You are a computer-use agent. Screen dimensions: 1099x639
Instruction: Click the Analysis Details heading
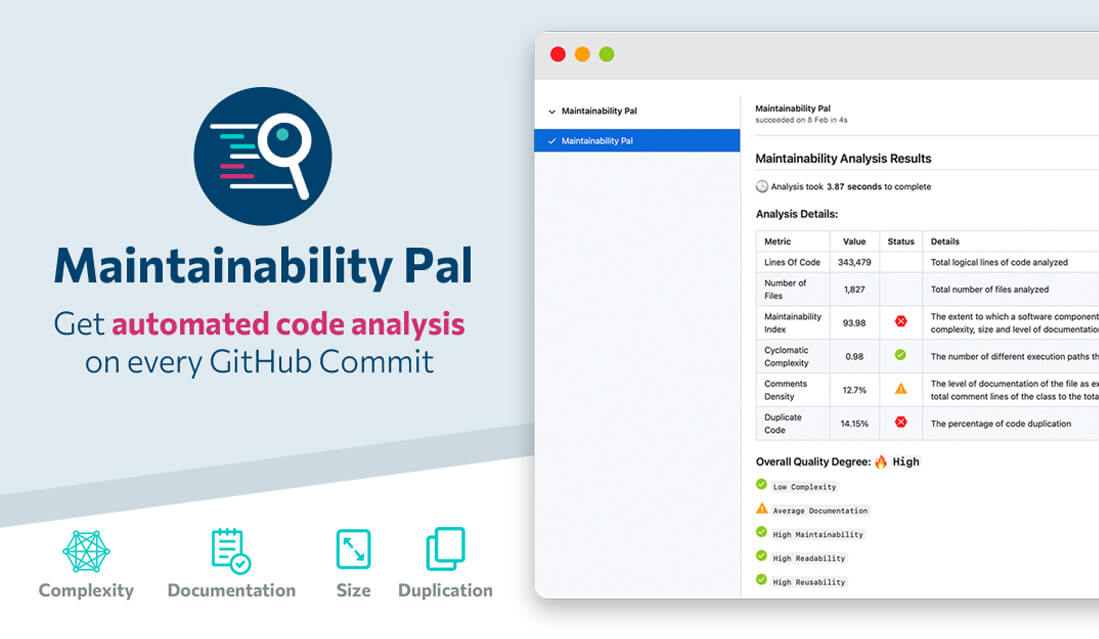(x=797, y=214)
